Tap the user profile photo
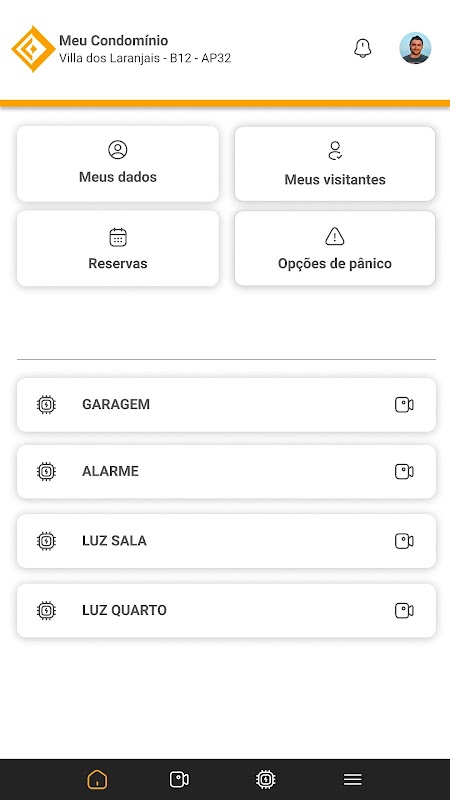This screenshot has height=800, width=450. click(x=415, y=48)
